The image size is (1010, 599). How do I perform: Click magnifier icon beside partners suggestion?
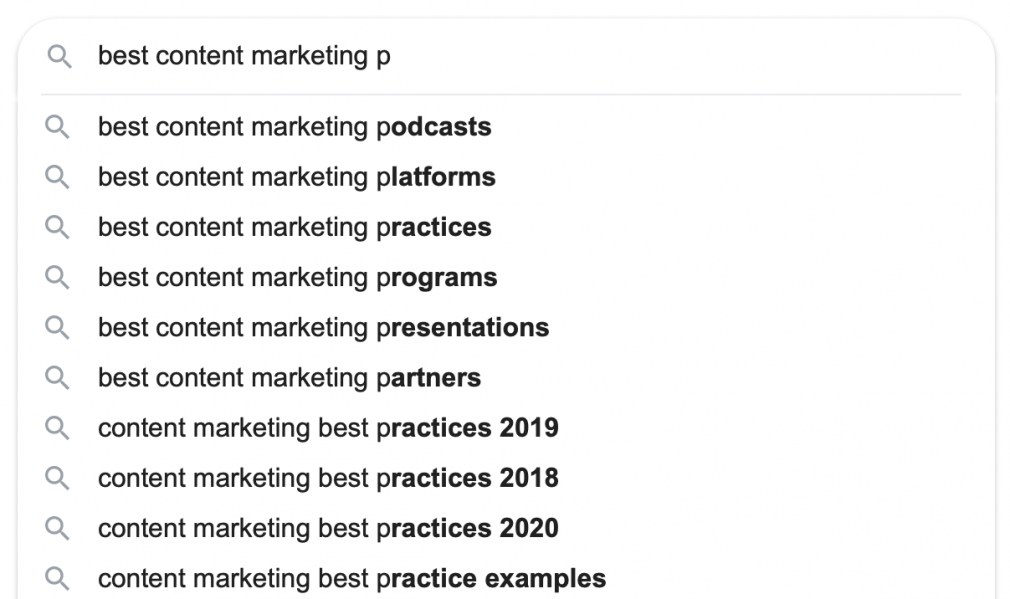pos(57,378)
